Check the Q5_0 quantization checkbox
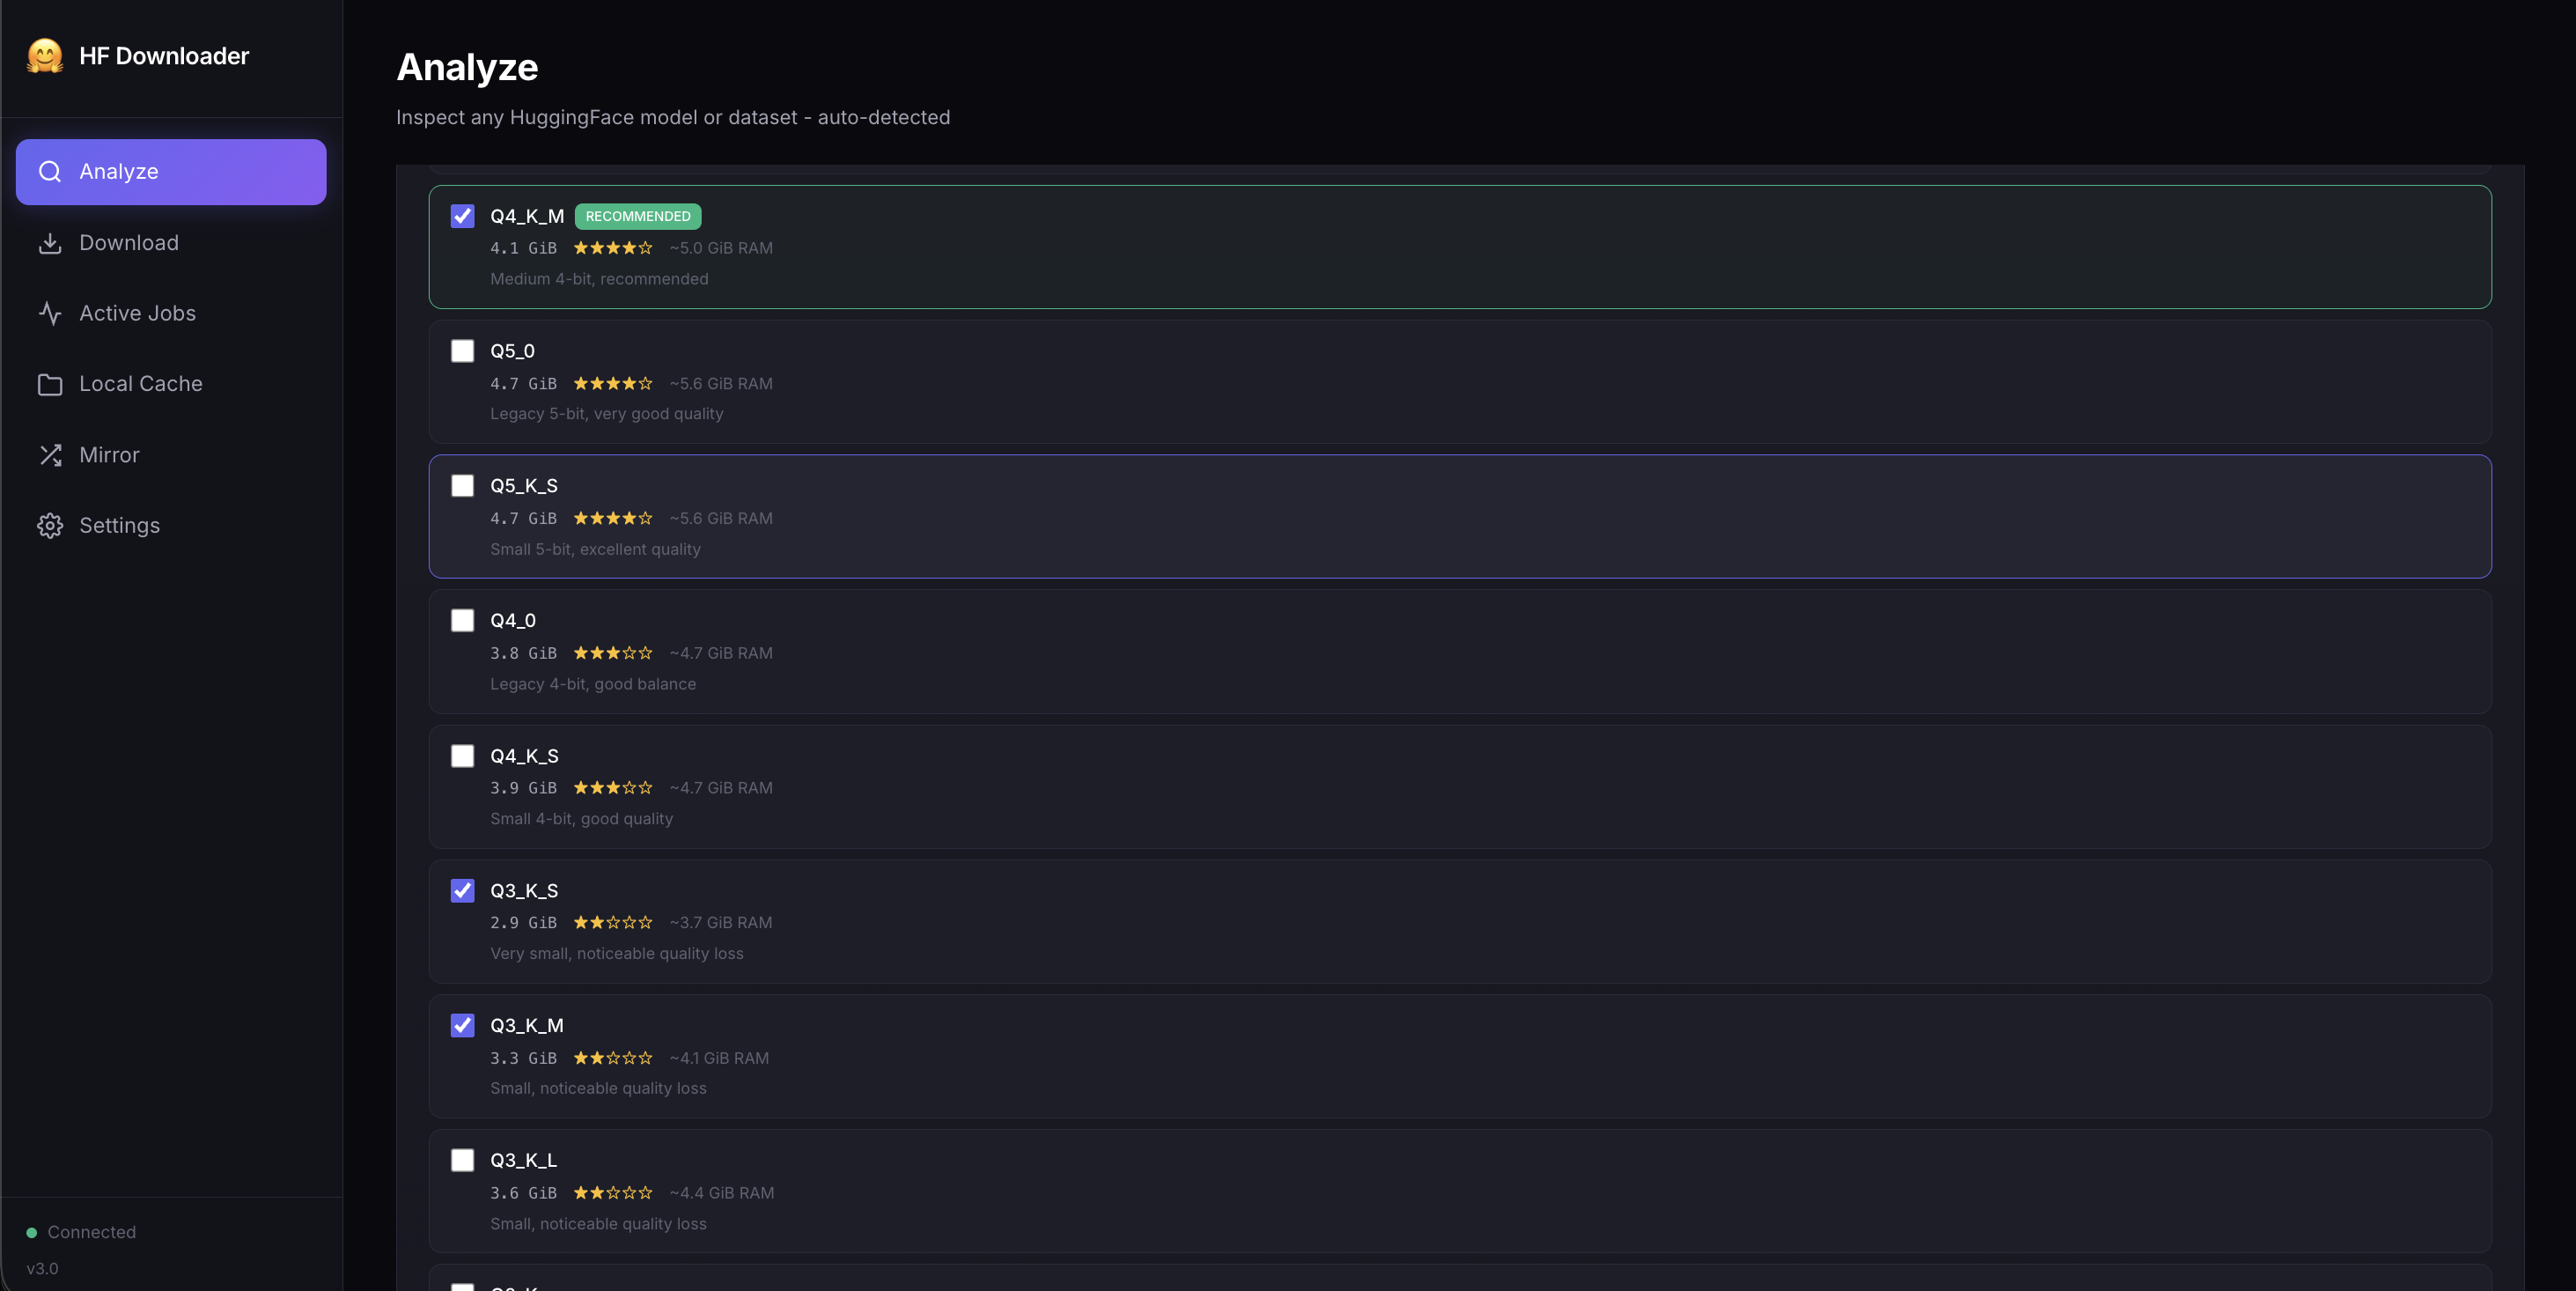2576x1291 pixels. click(462, 351)
